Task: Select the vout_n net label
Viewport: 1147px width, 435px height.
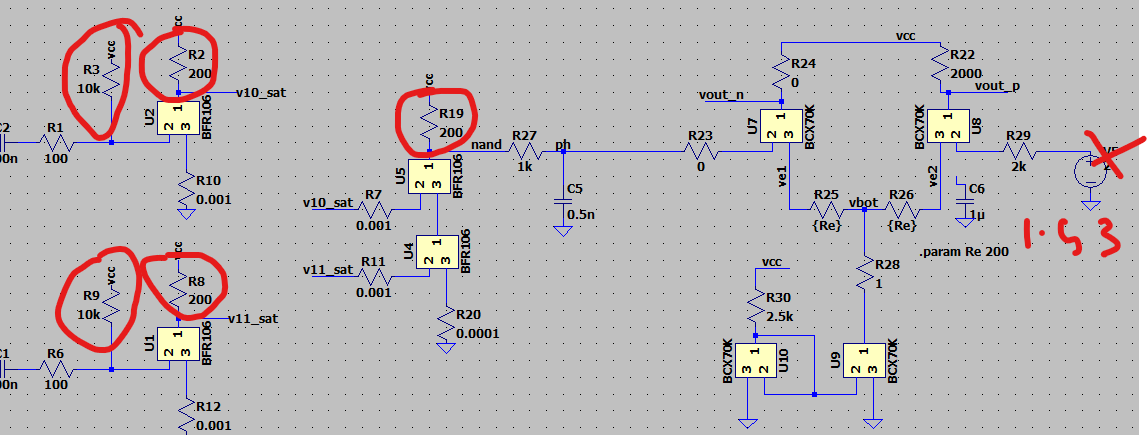Action: (721, 95)
